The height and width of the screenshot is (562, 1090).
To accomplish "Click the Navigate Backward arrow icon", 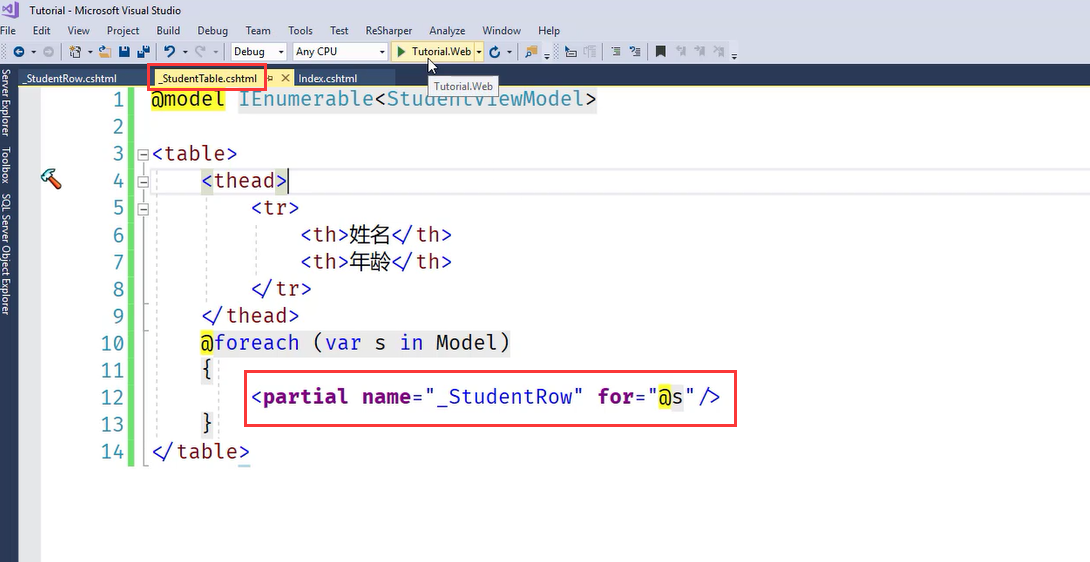I will tap(19, 51).
